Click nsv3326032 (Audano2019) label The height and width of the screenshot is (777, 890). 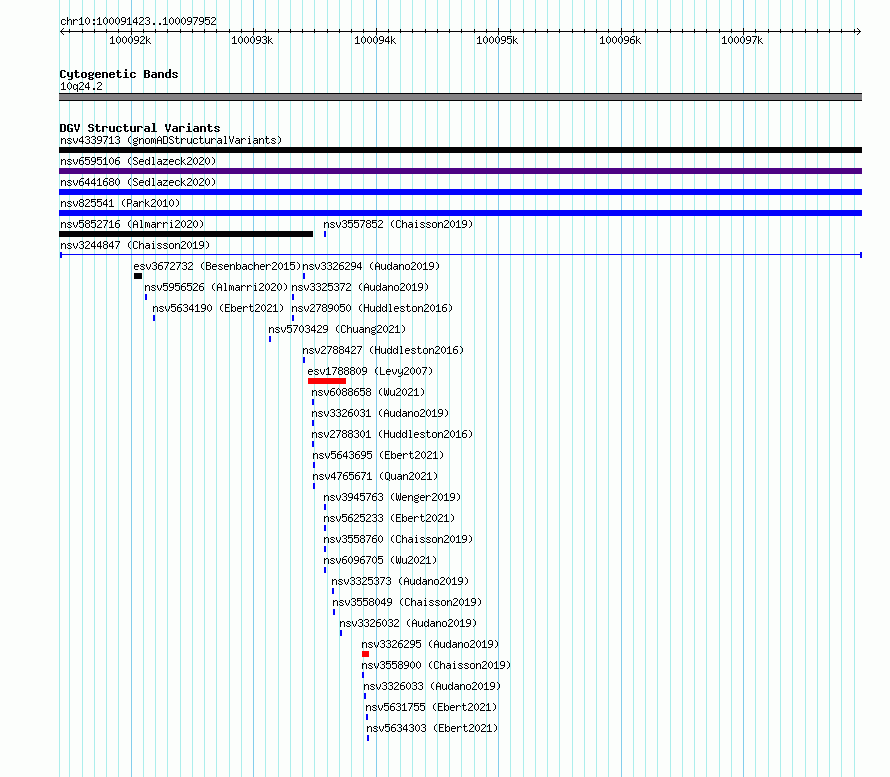point(408,623)
